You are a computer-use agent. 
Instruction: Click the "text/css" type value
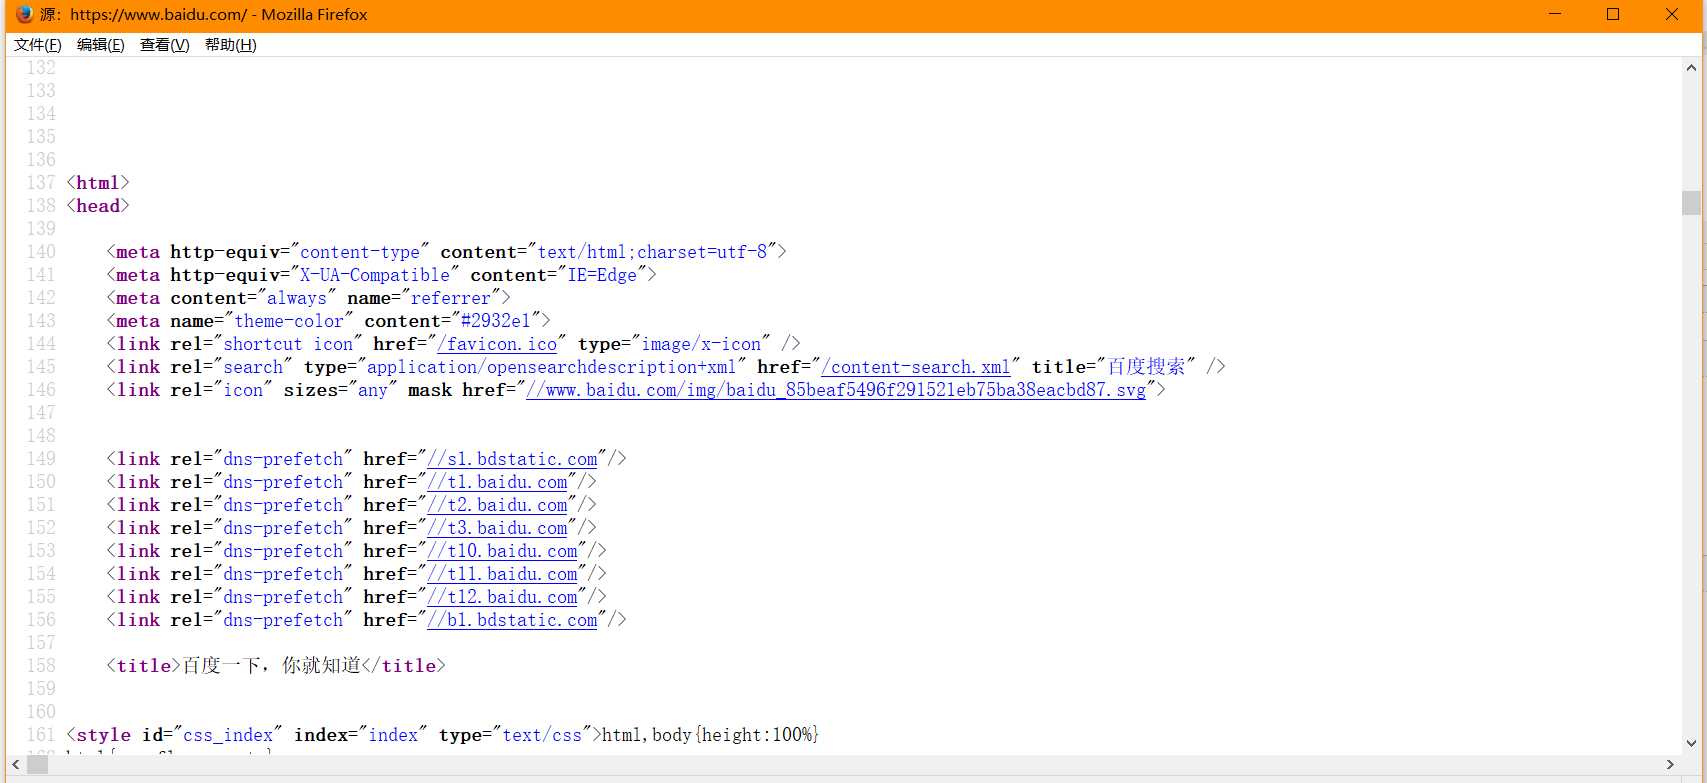pyautogui.click(x=542, y=735)
